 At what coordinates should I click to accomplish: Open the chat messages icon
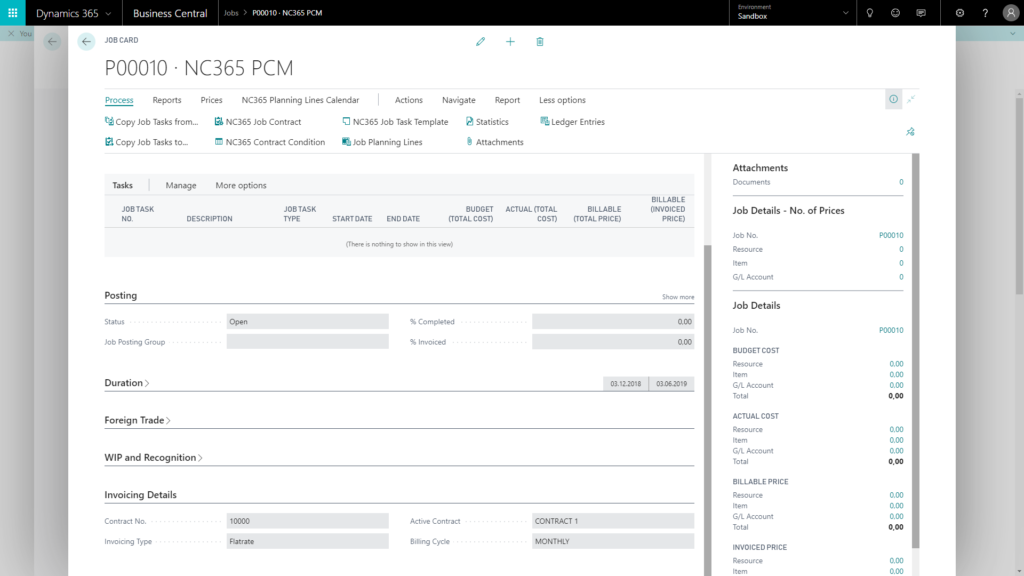[x=921, y=12]
